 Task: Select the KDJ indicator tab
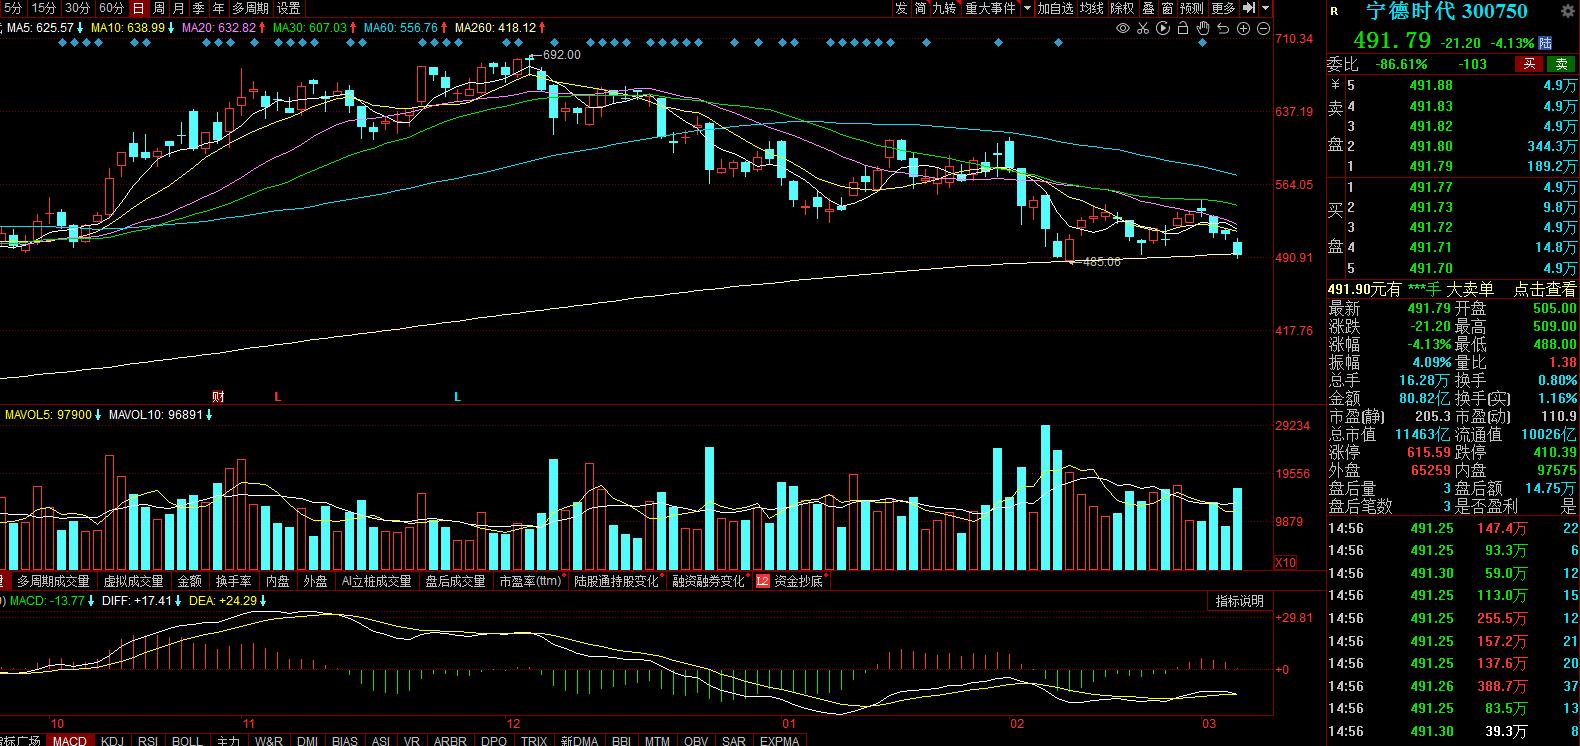[113, 740]
